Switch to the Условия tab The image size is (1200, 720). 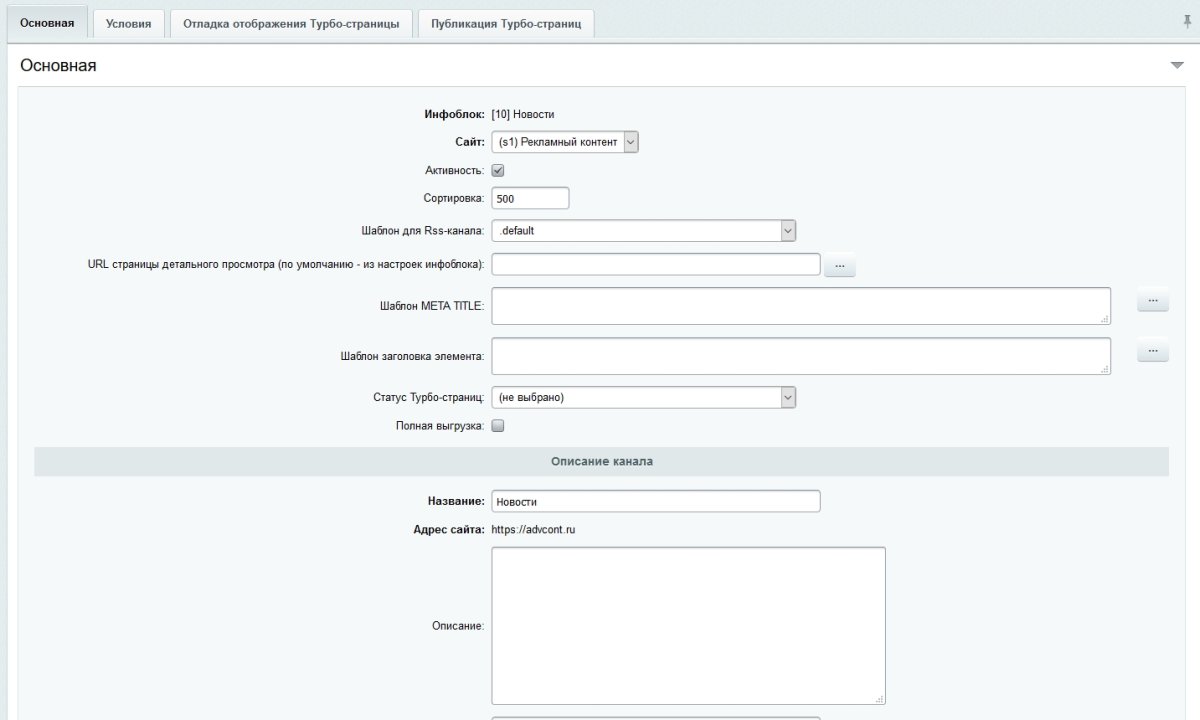128,24
